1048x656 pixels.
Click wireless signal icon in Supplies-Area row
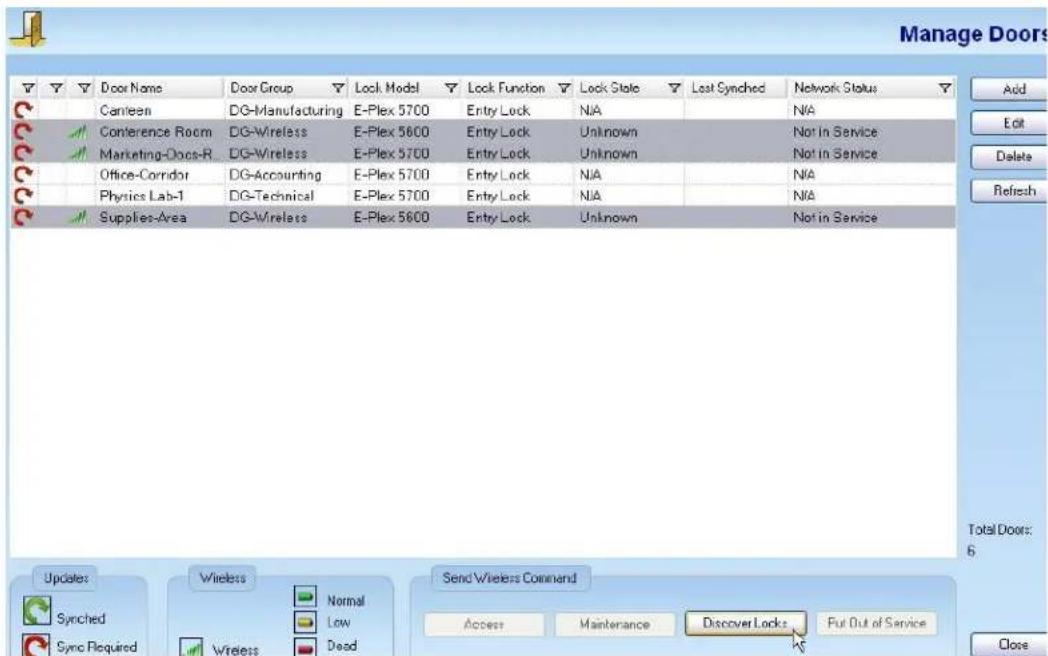click(x=78, y=217)
